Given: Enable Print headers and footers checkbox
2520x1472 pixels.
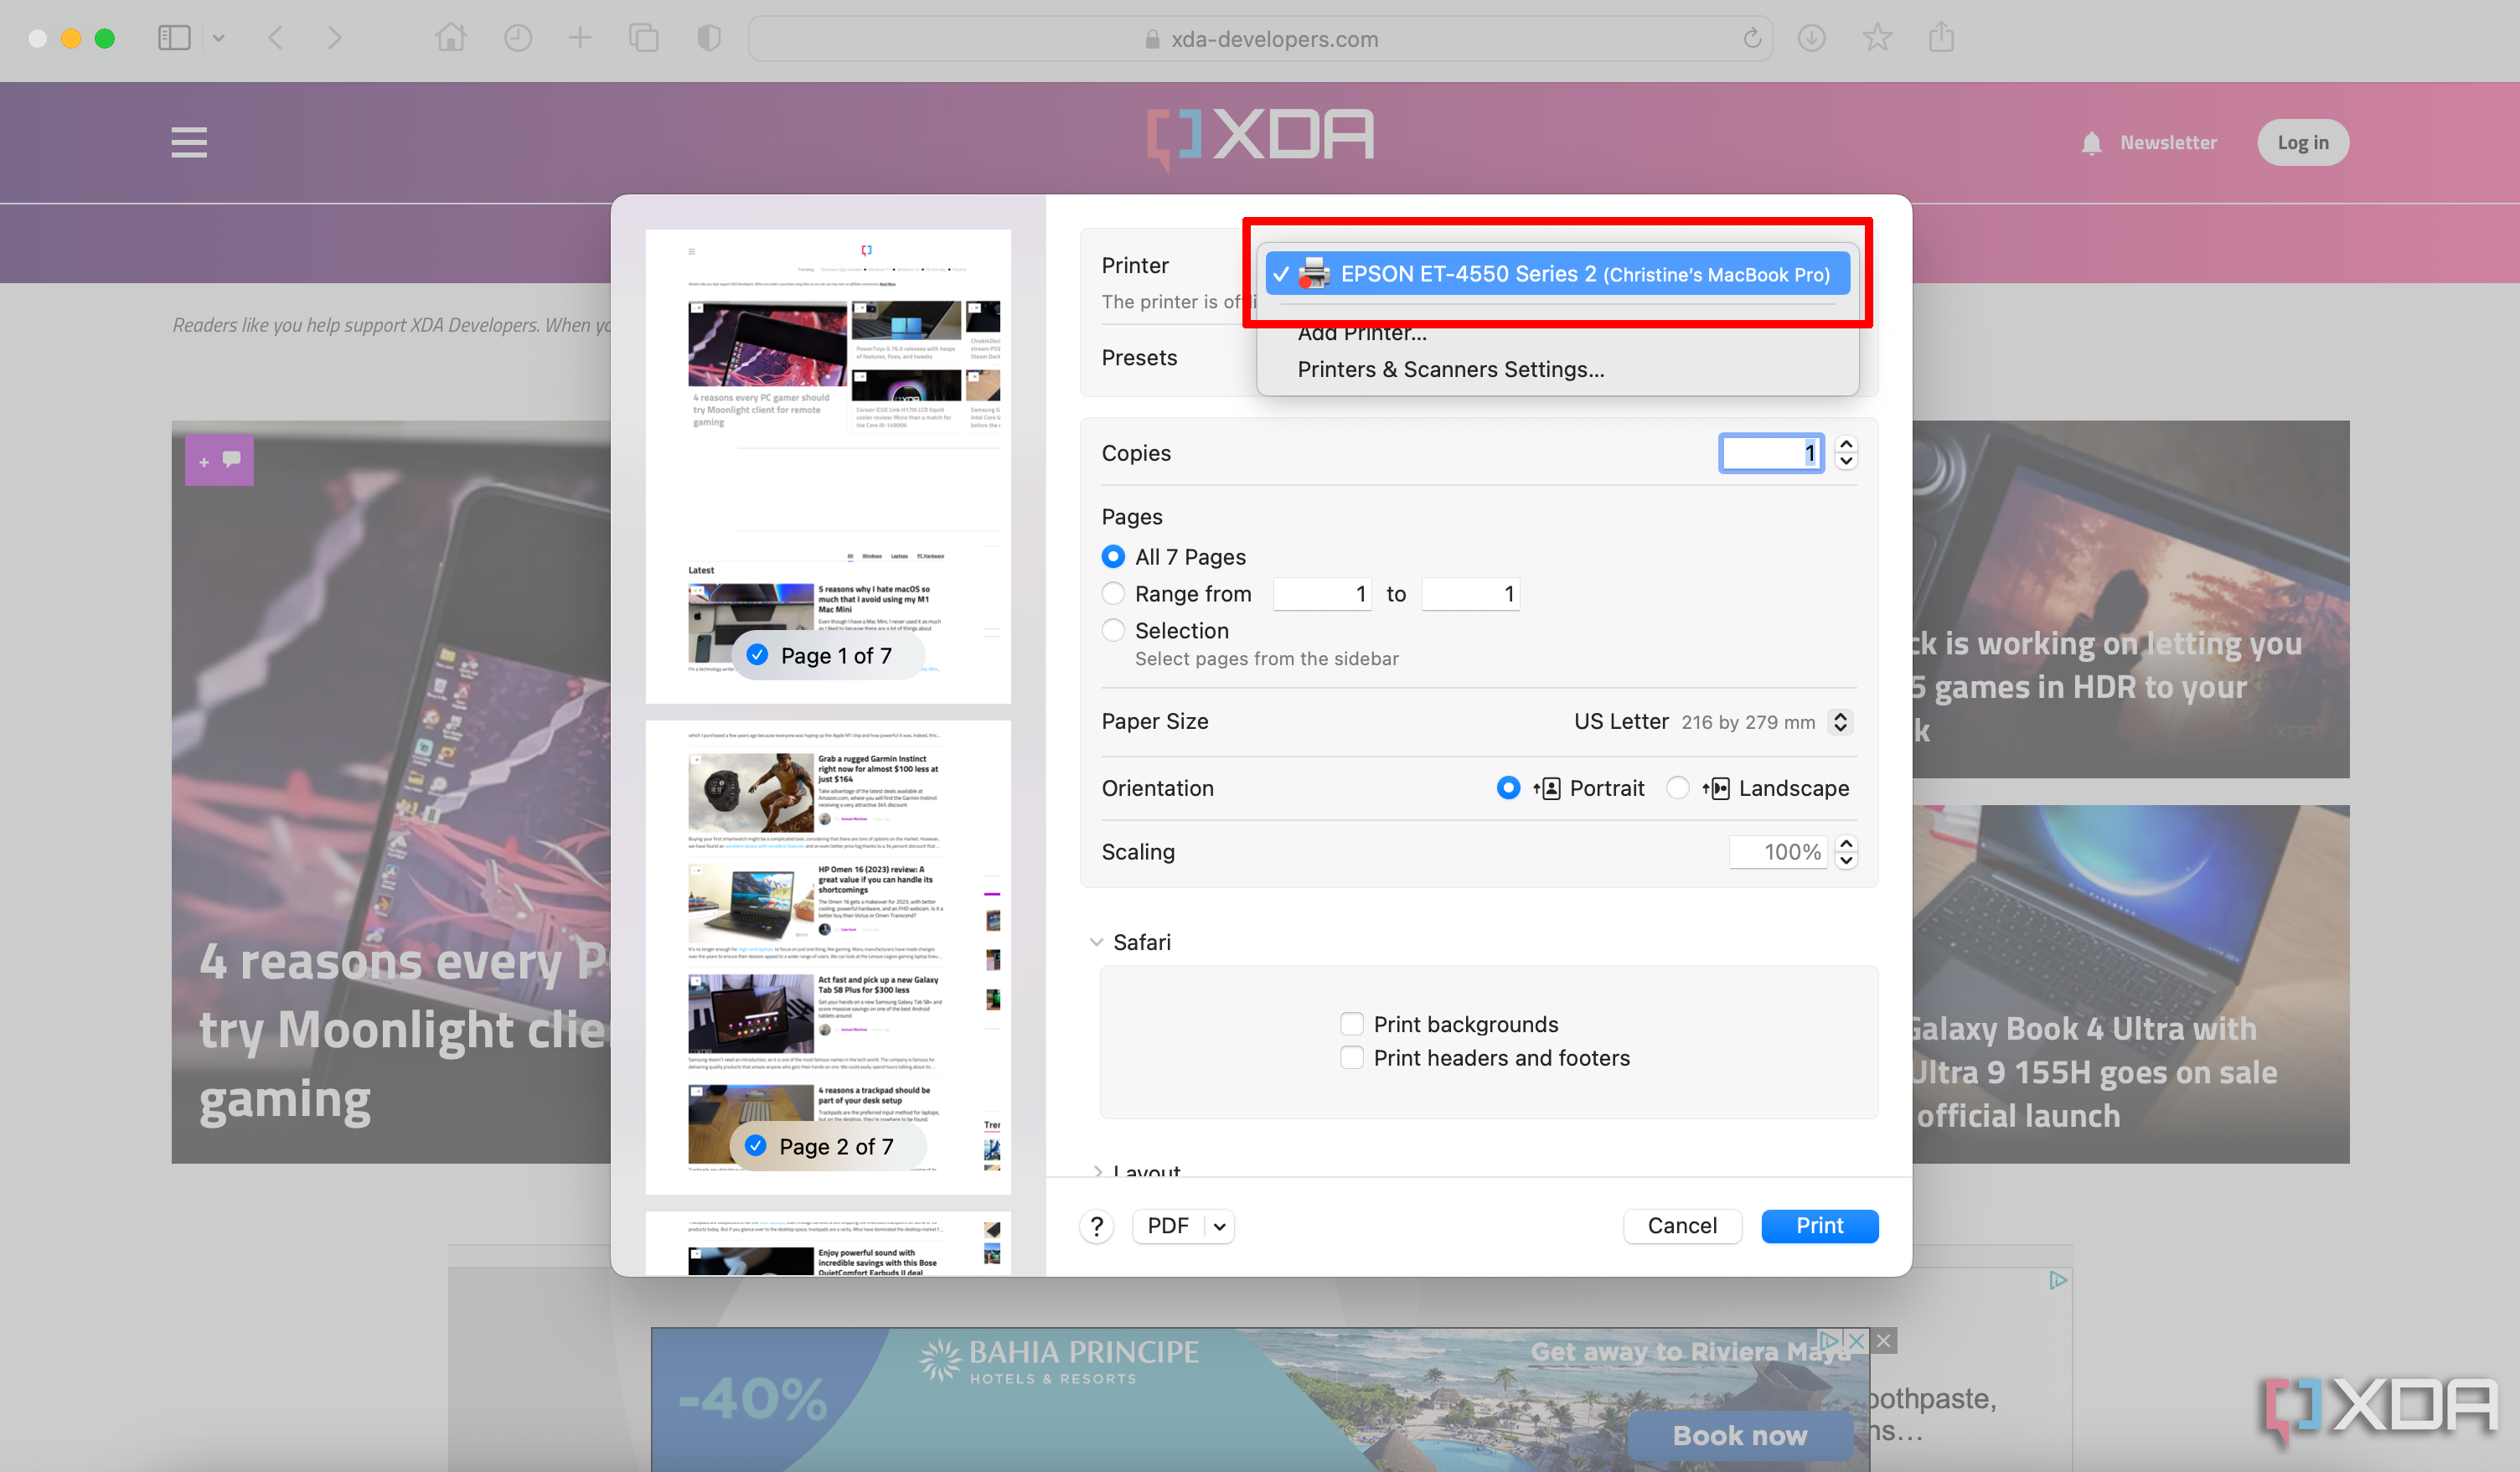Looking at the screenshot, I should click(x=1351, y=1058).
